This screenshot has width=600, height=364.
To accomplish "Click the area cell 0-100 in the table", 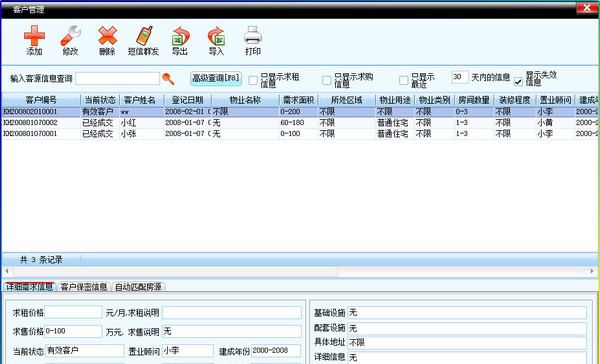I will [290, 134].
